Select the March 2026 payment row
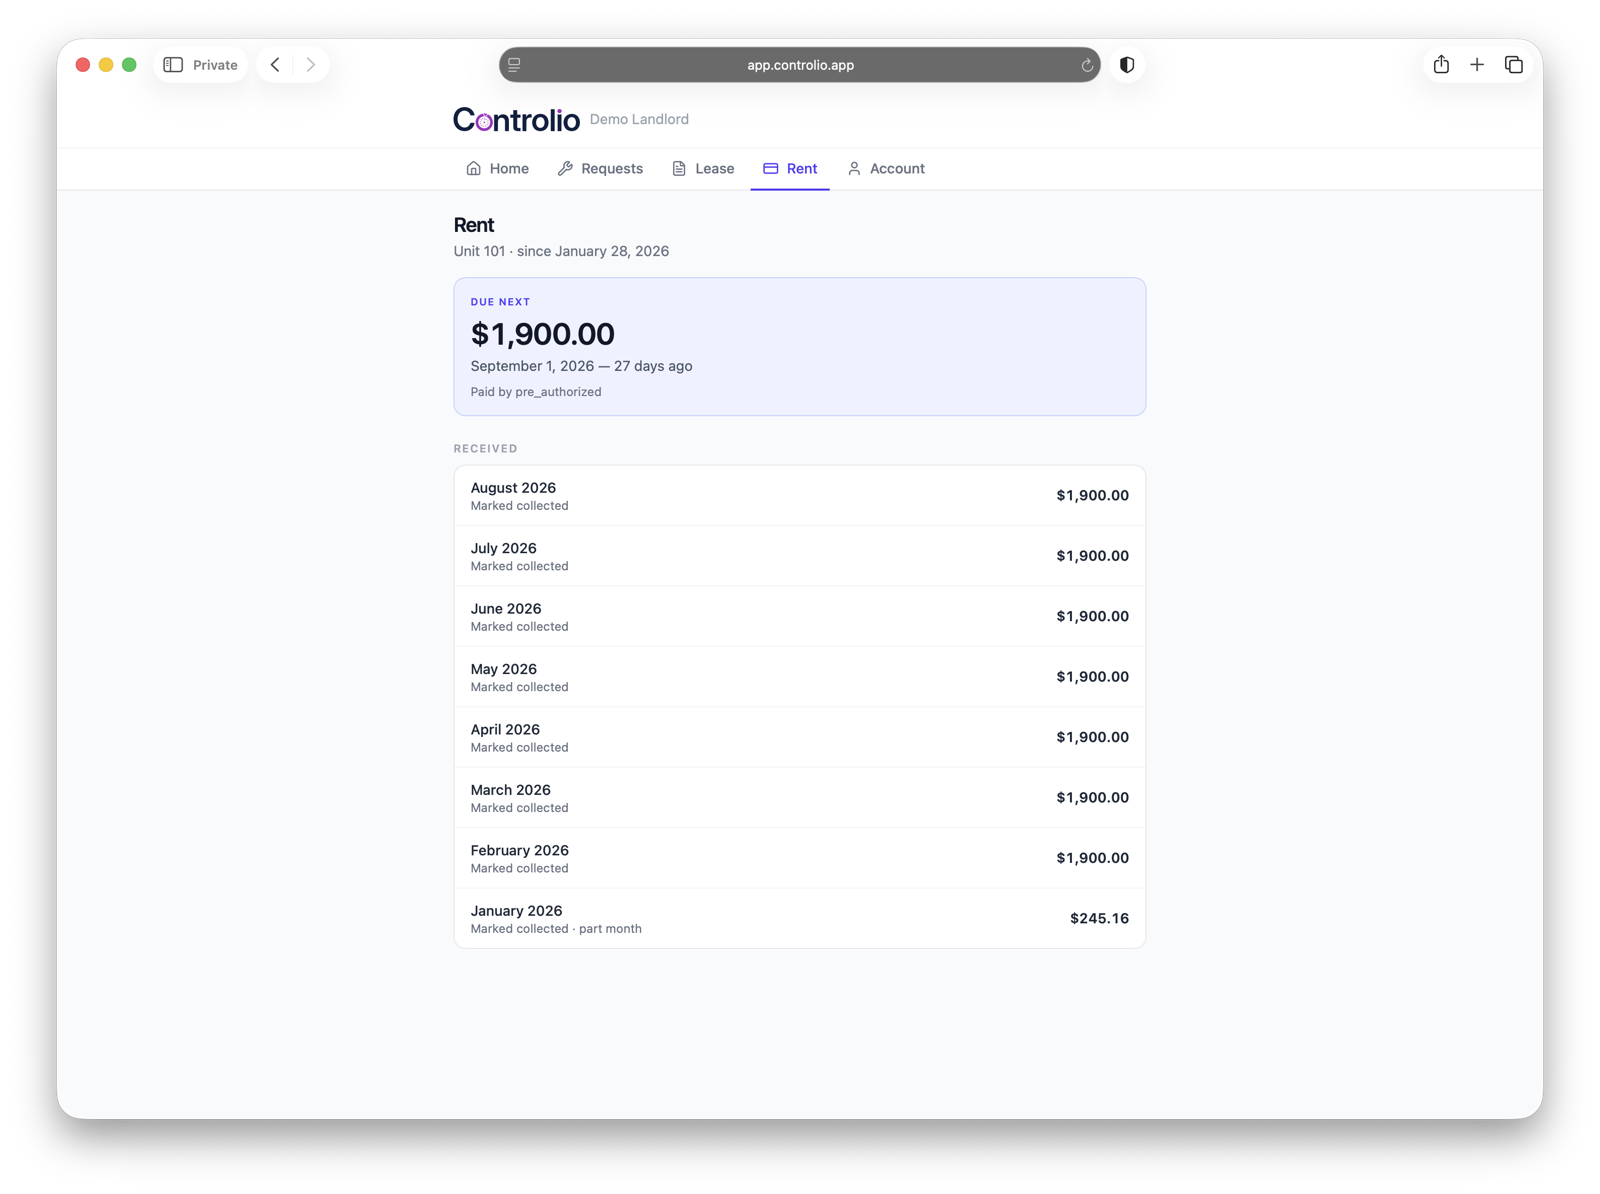Viewport: 1600px width, 1194px height. 800,798
